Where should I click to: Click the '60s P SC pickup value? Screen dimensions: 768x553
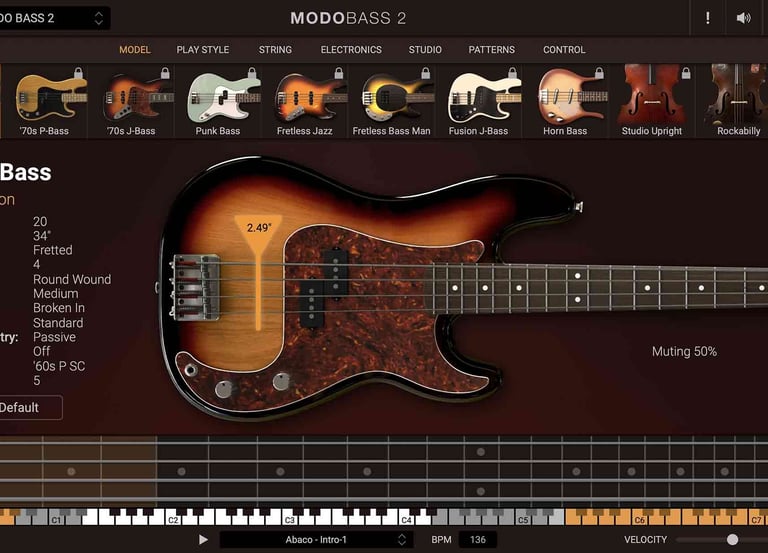pos(59,366)
